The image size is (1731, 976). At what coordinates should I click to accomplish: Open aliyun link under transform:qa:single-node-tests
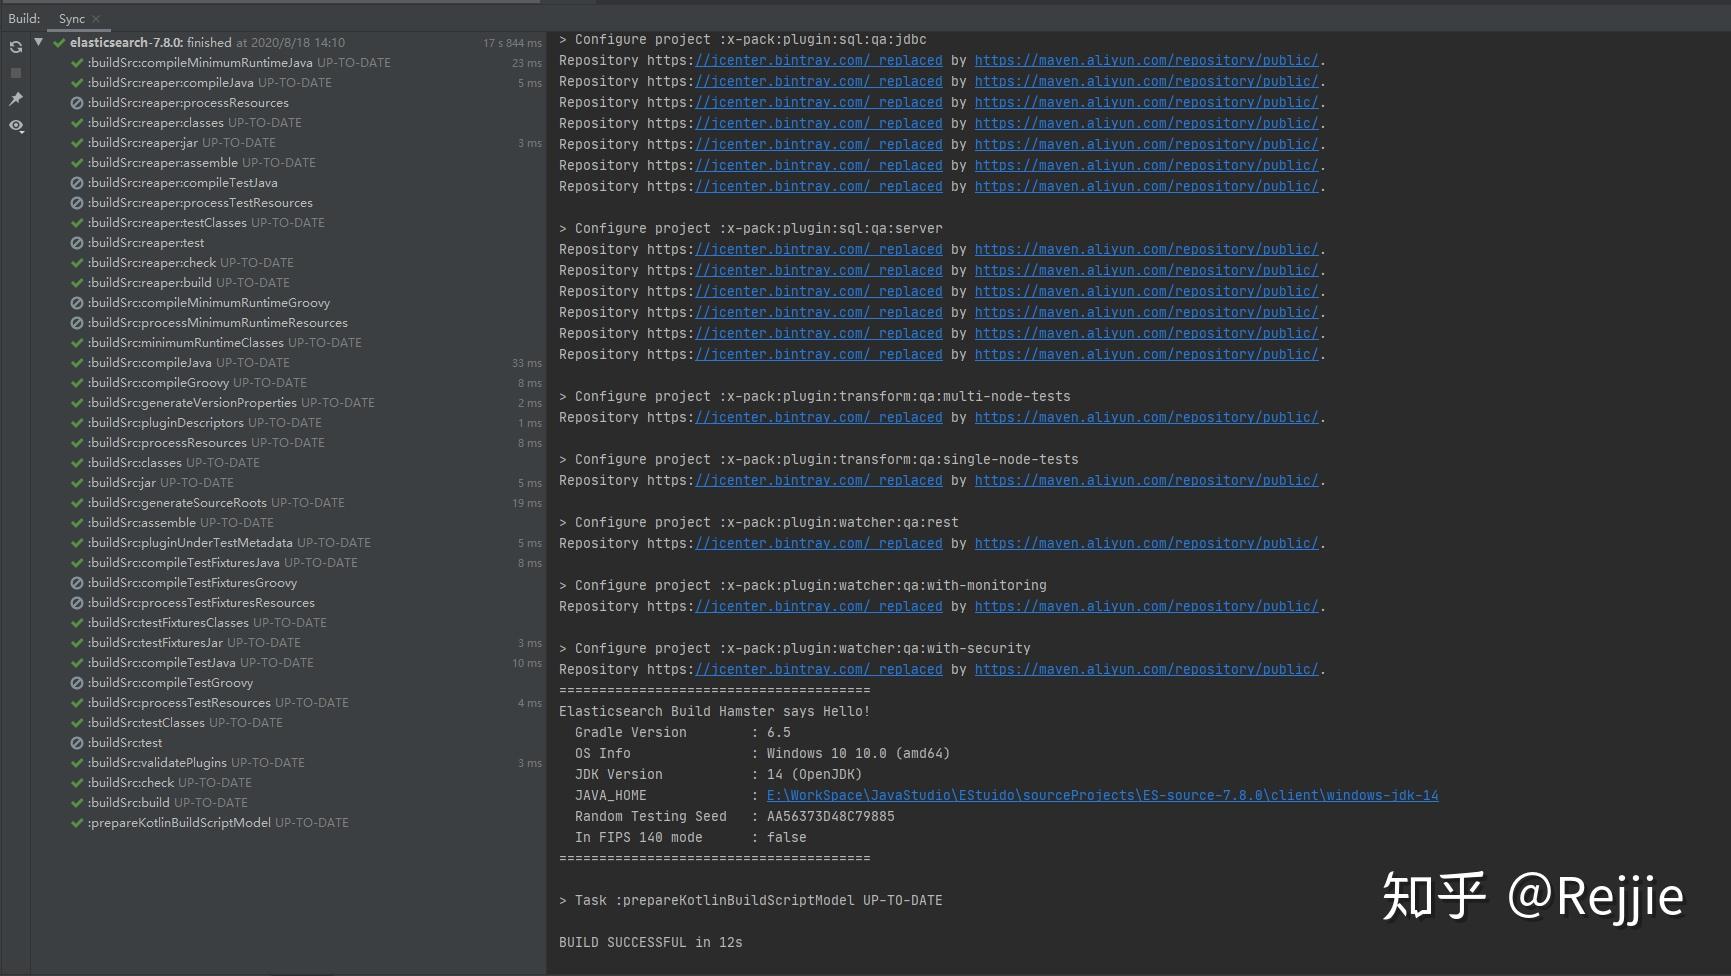point(1146,480)
